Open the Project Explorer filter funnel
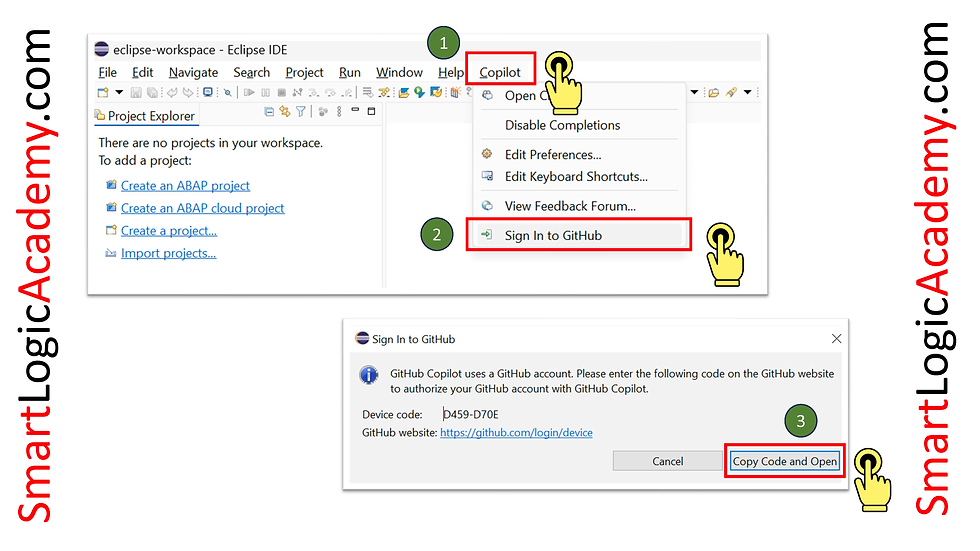Viewport: 980px width, 551px height. [x=301, y=112]
